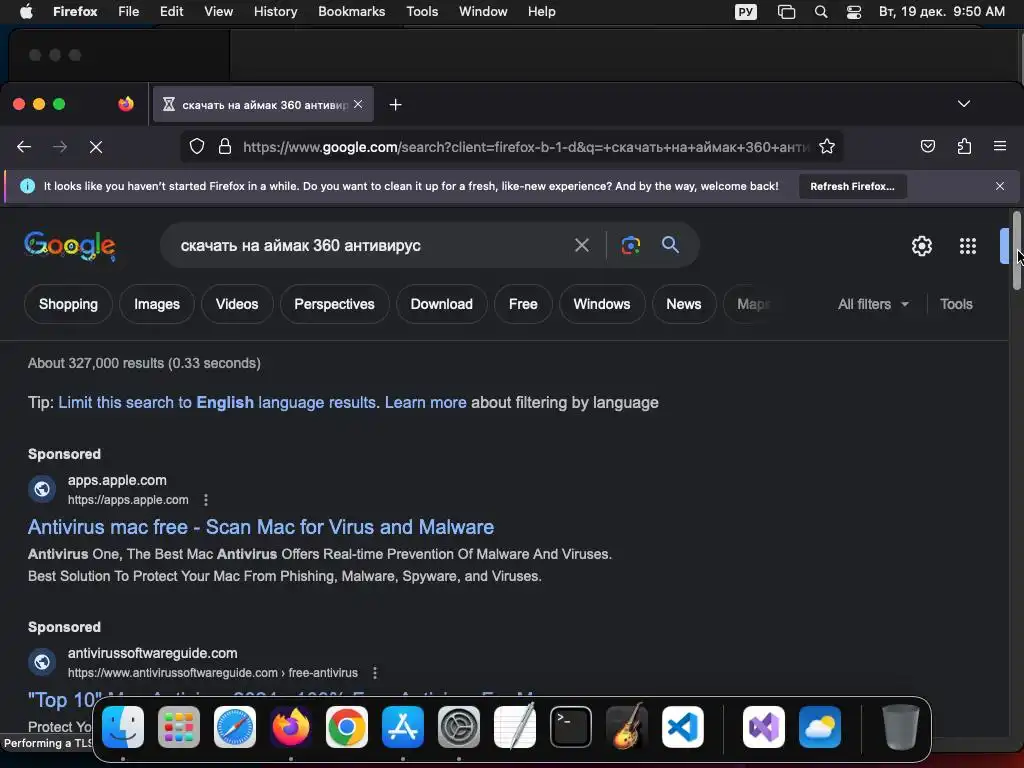Submit search with magnifier icon
The height and width of the screenshot is (768, 1024).
670,245
